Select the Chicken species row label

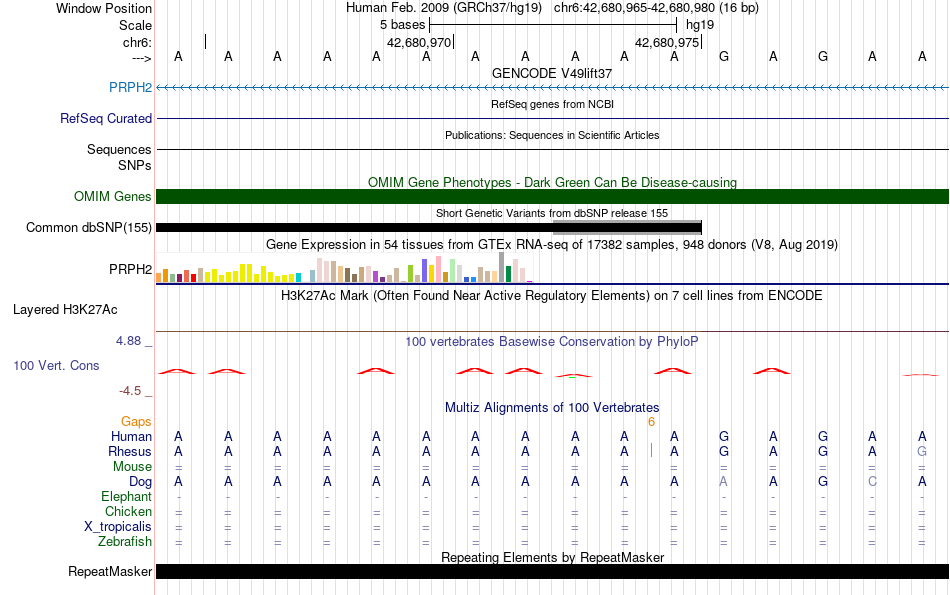pos(128,511)
